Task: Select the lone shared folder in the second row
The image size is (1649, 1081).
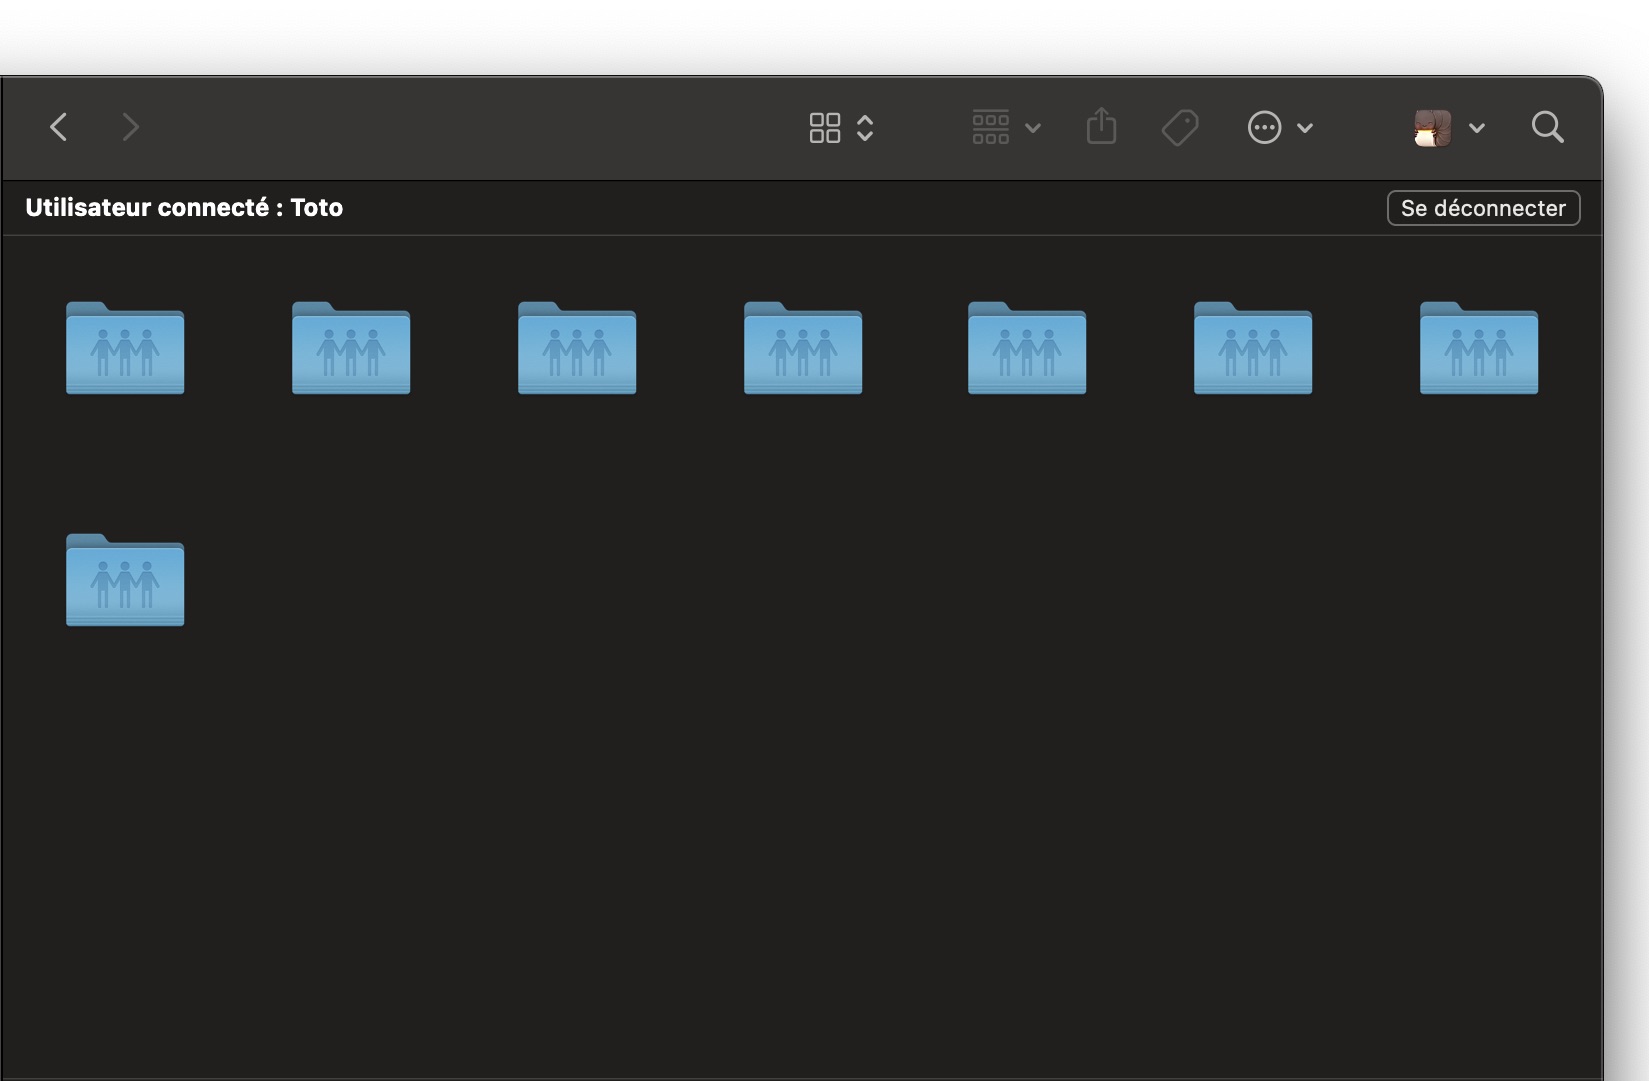Action: pos(125,580)
